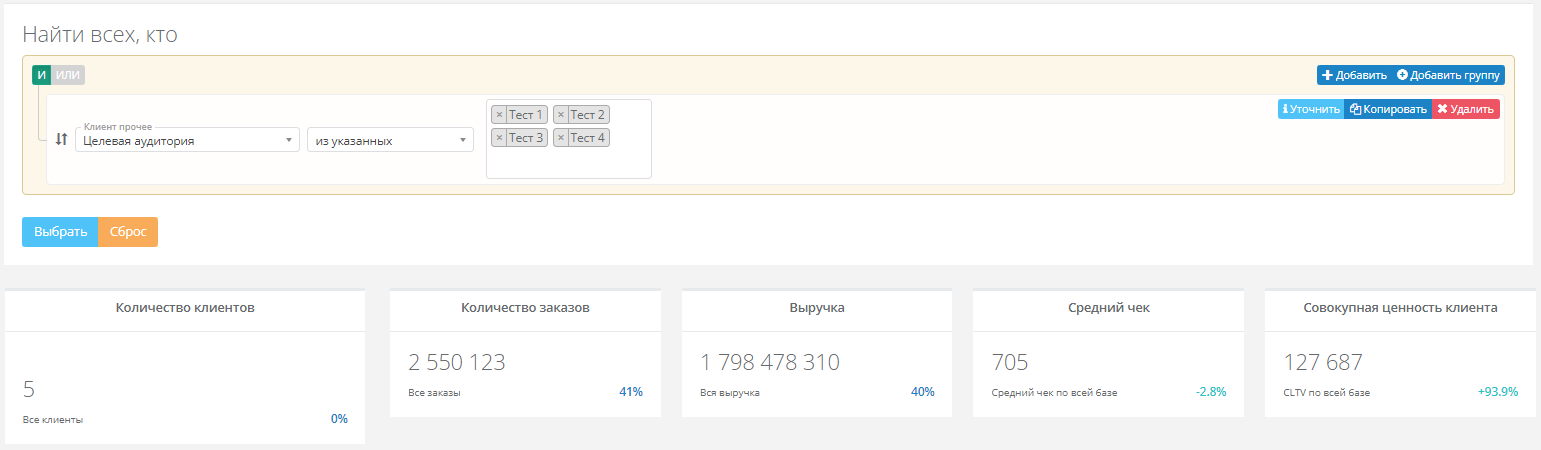Click the -2.8% average check change
1541x450 pixels.
tap(1211, 392)
